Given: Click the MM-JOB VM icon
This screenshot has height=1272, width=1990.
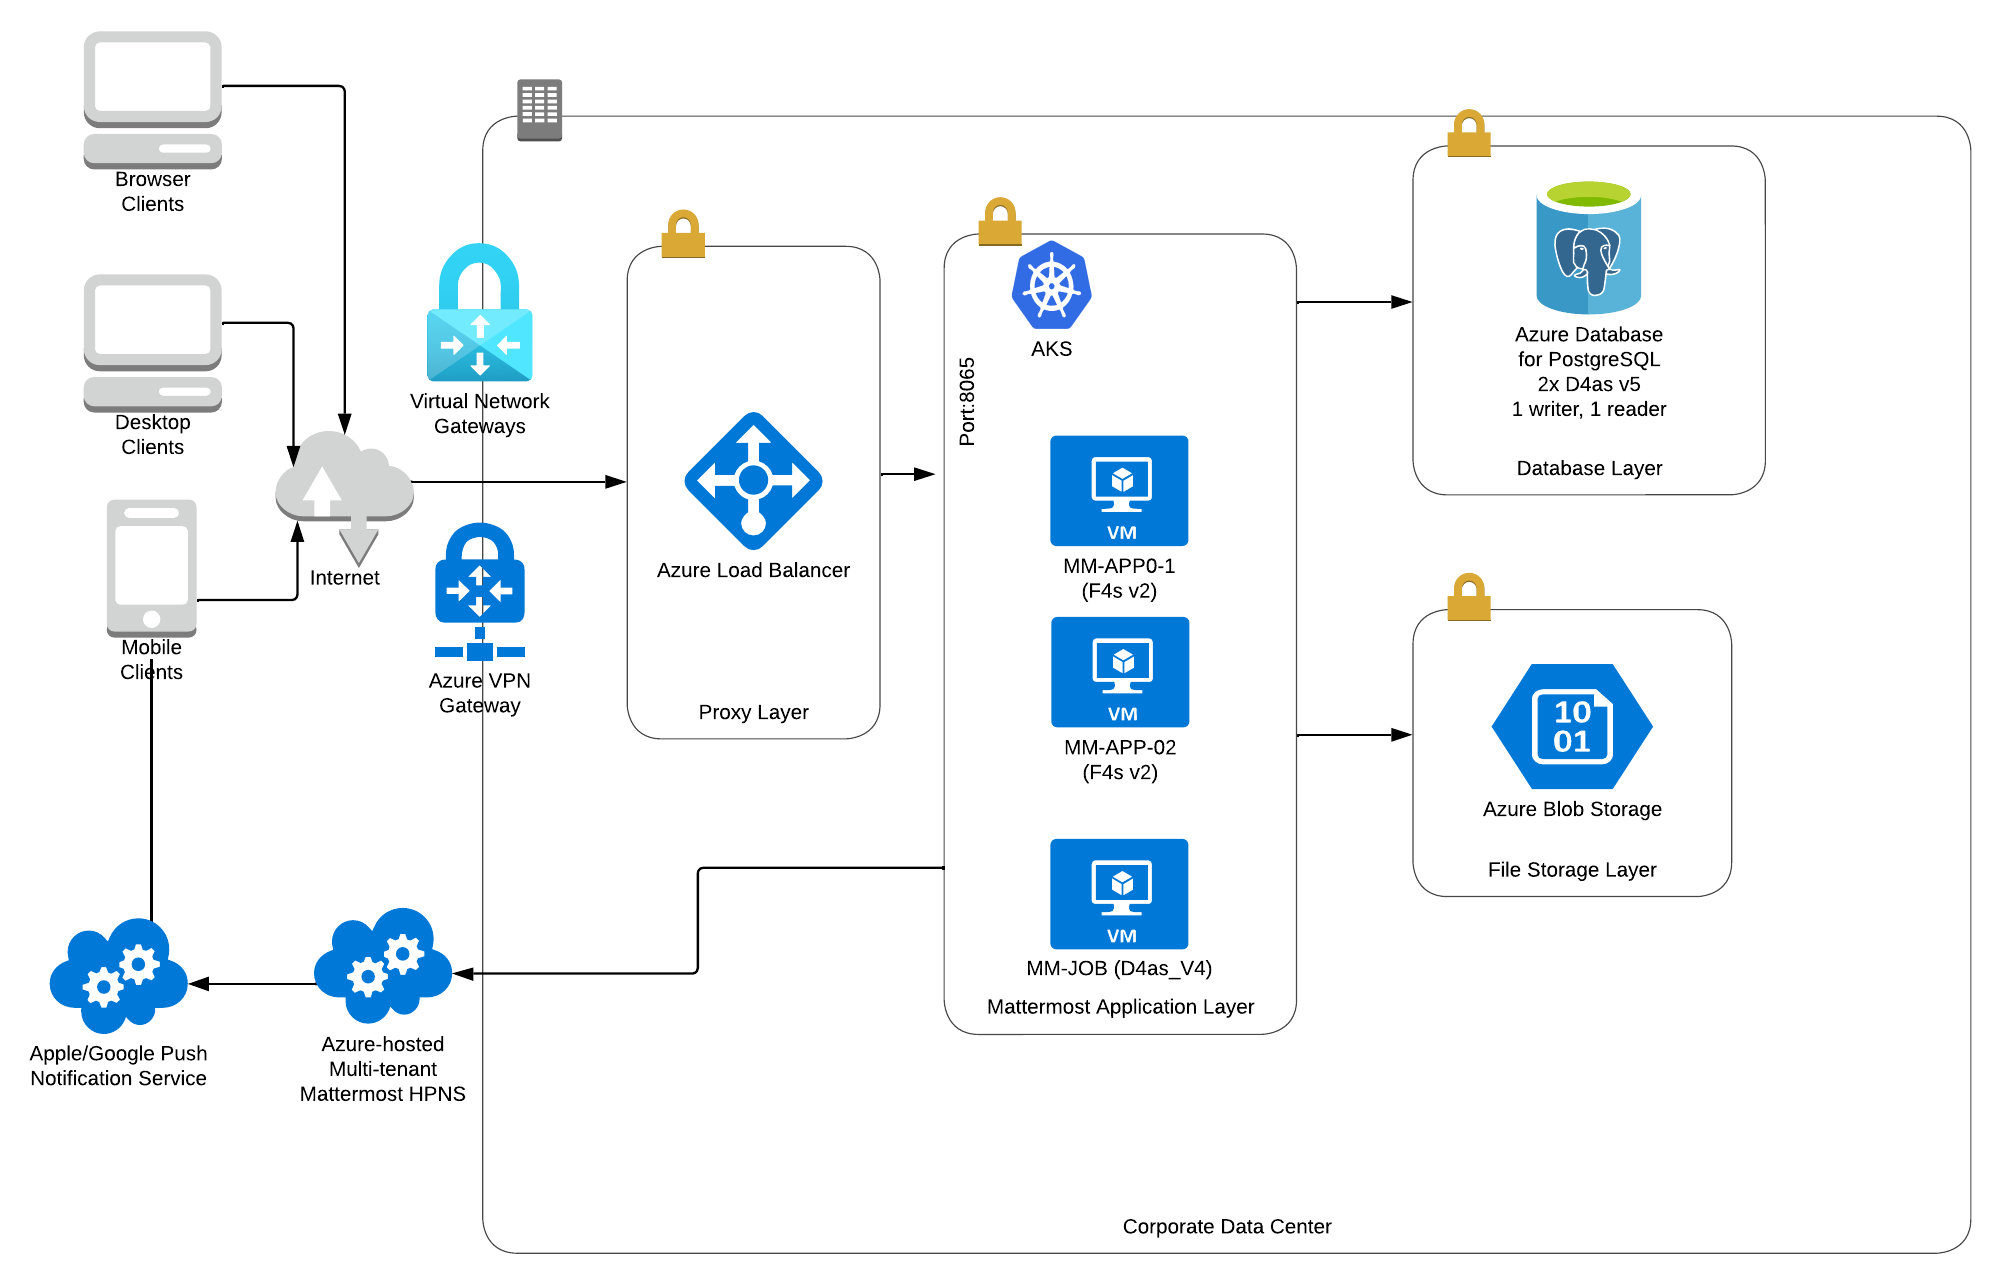Looking at the screenshot, I should pyautogui.click(x=1119, y=893).
